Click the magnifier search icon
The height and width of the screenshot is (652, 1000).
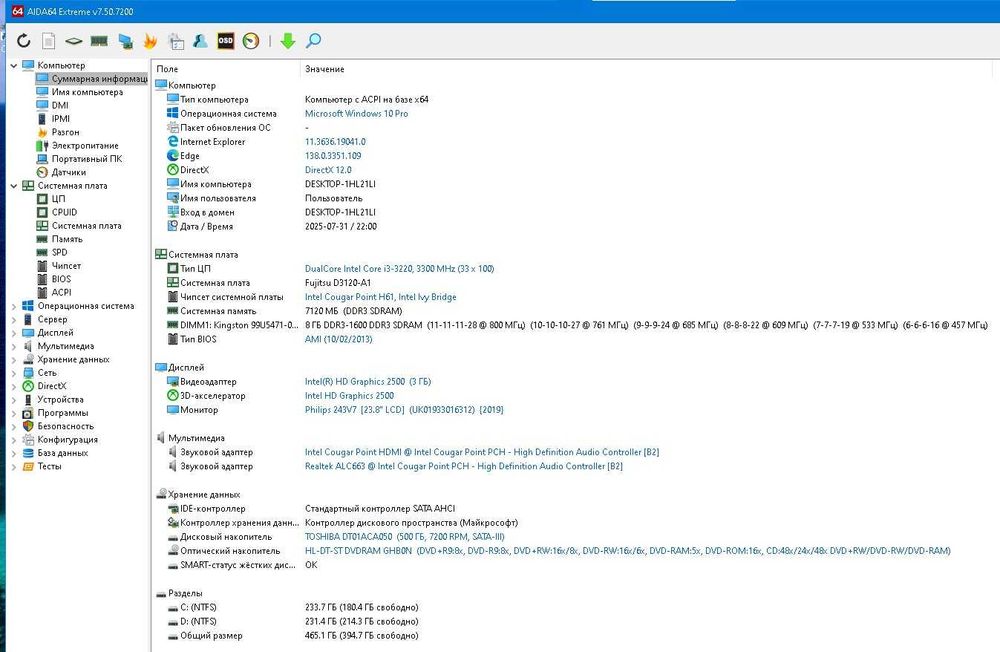(313, 41)
